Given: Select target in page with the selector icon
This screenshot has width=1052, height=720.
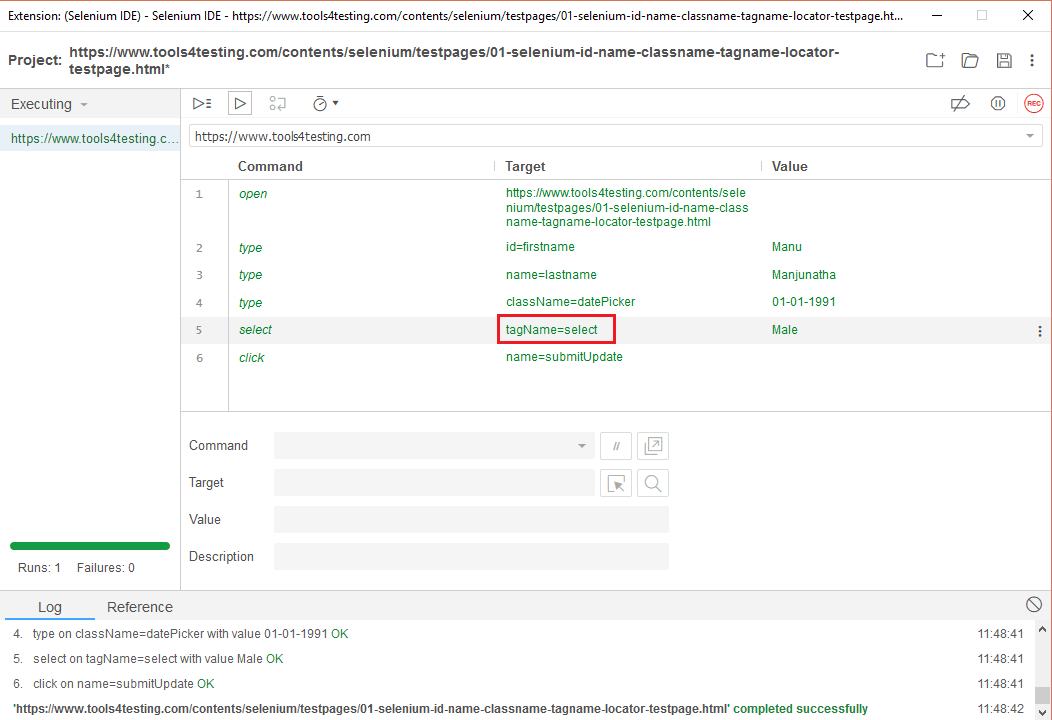Looking at the screenshot, I should tap(616, 483).
